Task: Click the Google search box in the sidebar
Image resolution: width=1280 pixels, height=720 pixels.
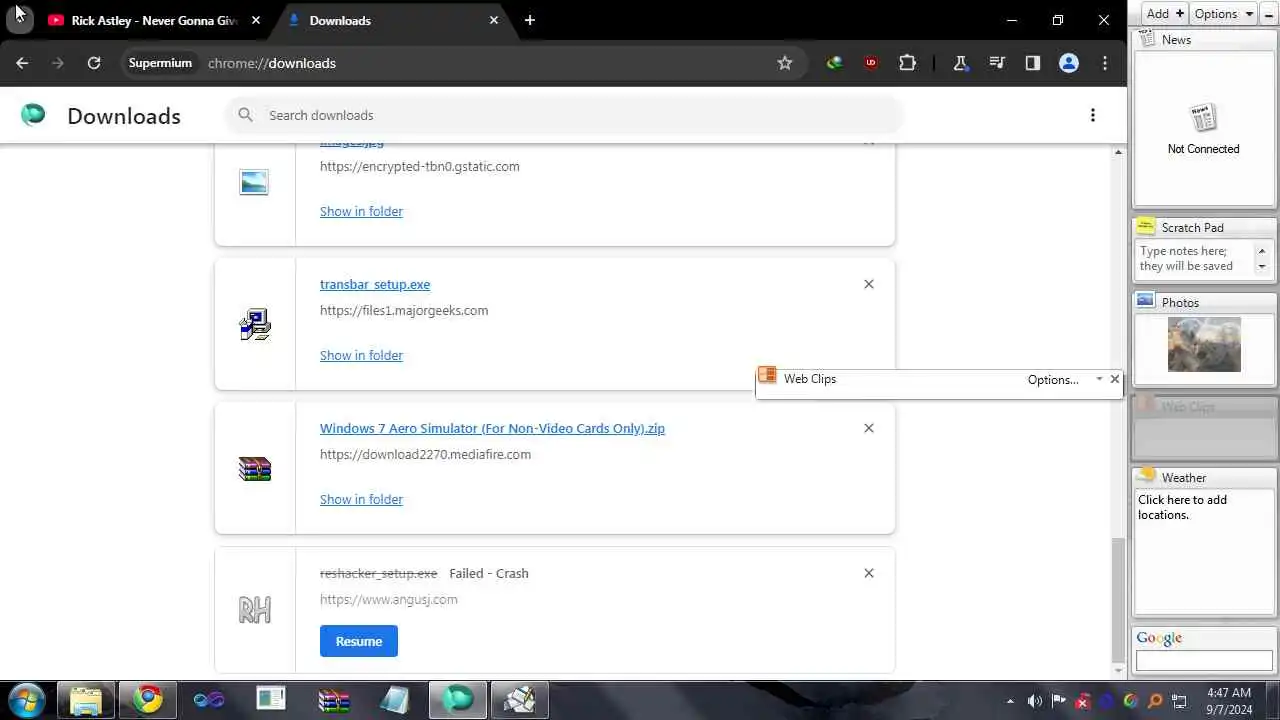Action: [x=1204, y=661]
